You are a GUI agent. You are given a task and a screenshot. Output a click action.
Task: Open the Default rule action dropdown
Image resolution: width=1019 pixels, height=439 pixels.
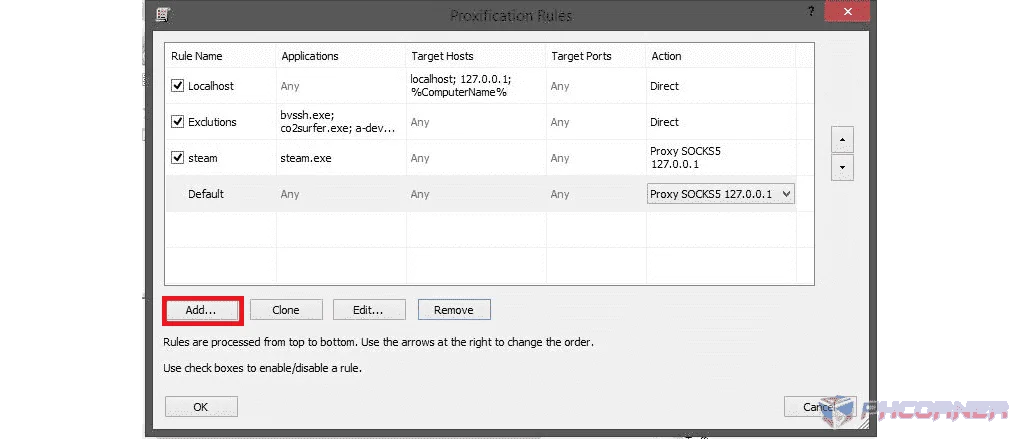pyautogui.click(x=721, y=194)
